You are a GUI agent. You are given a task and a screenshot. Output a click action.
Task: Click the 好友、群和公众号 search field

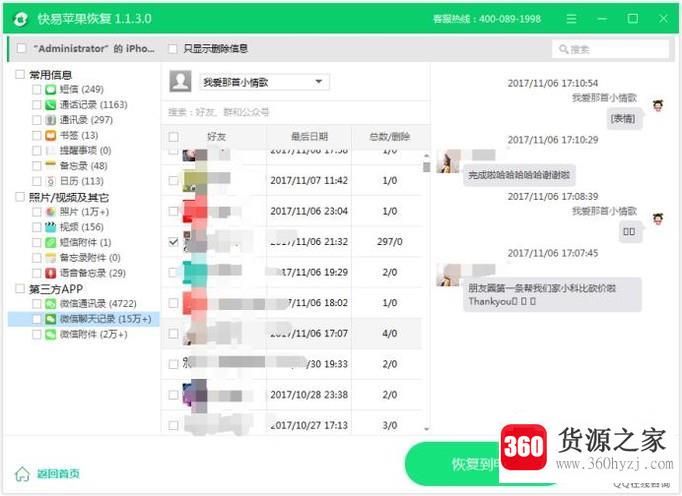[295, 112]
